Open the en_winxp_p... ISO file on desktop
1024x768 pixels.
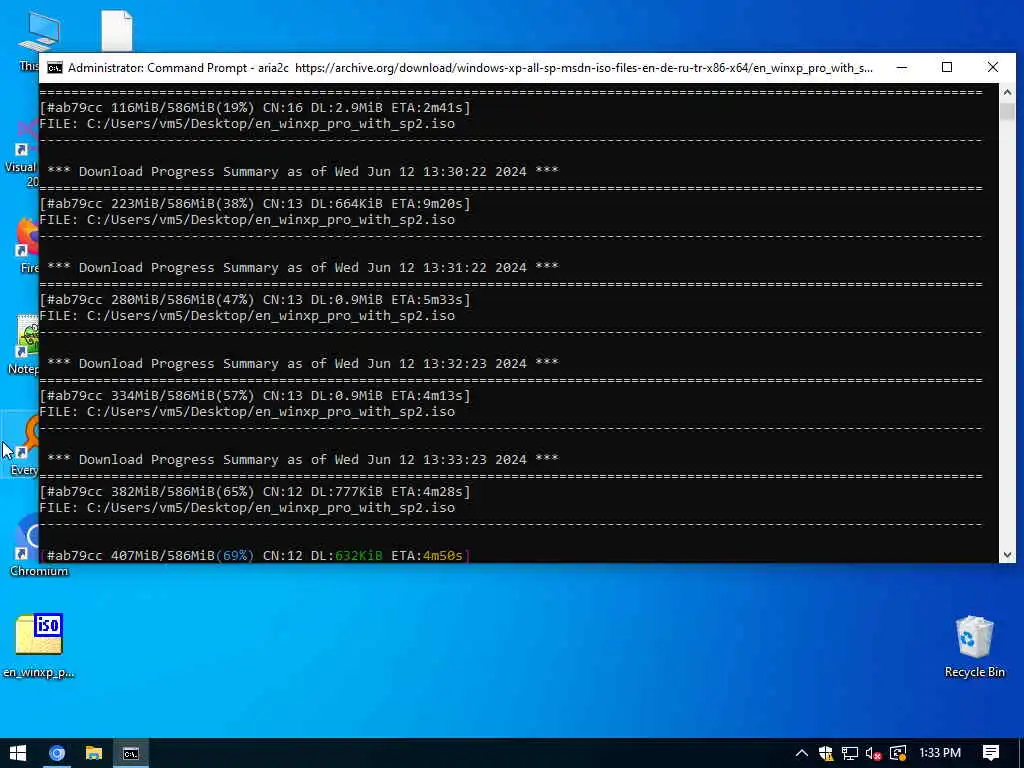(39, 645)
